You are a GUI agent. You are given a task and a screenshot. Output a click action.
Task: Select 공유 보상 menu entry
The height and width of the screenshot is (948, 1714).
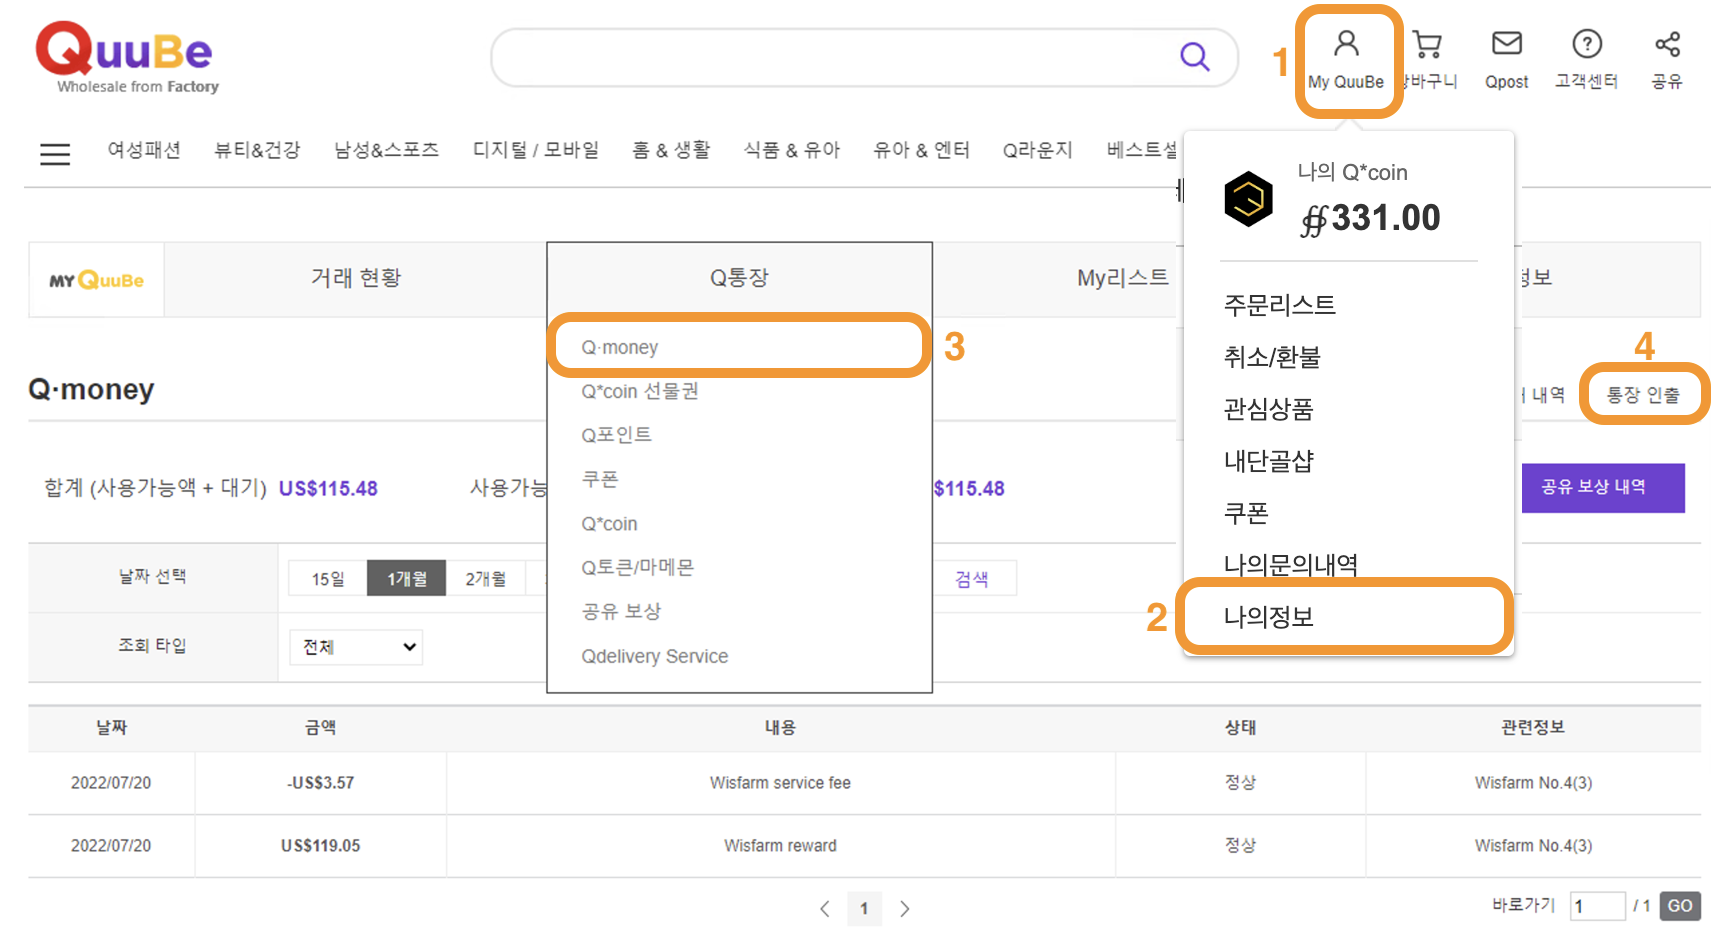click(x=621, y=611)
